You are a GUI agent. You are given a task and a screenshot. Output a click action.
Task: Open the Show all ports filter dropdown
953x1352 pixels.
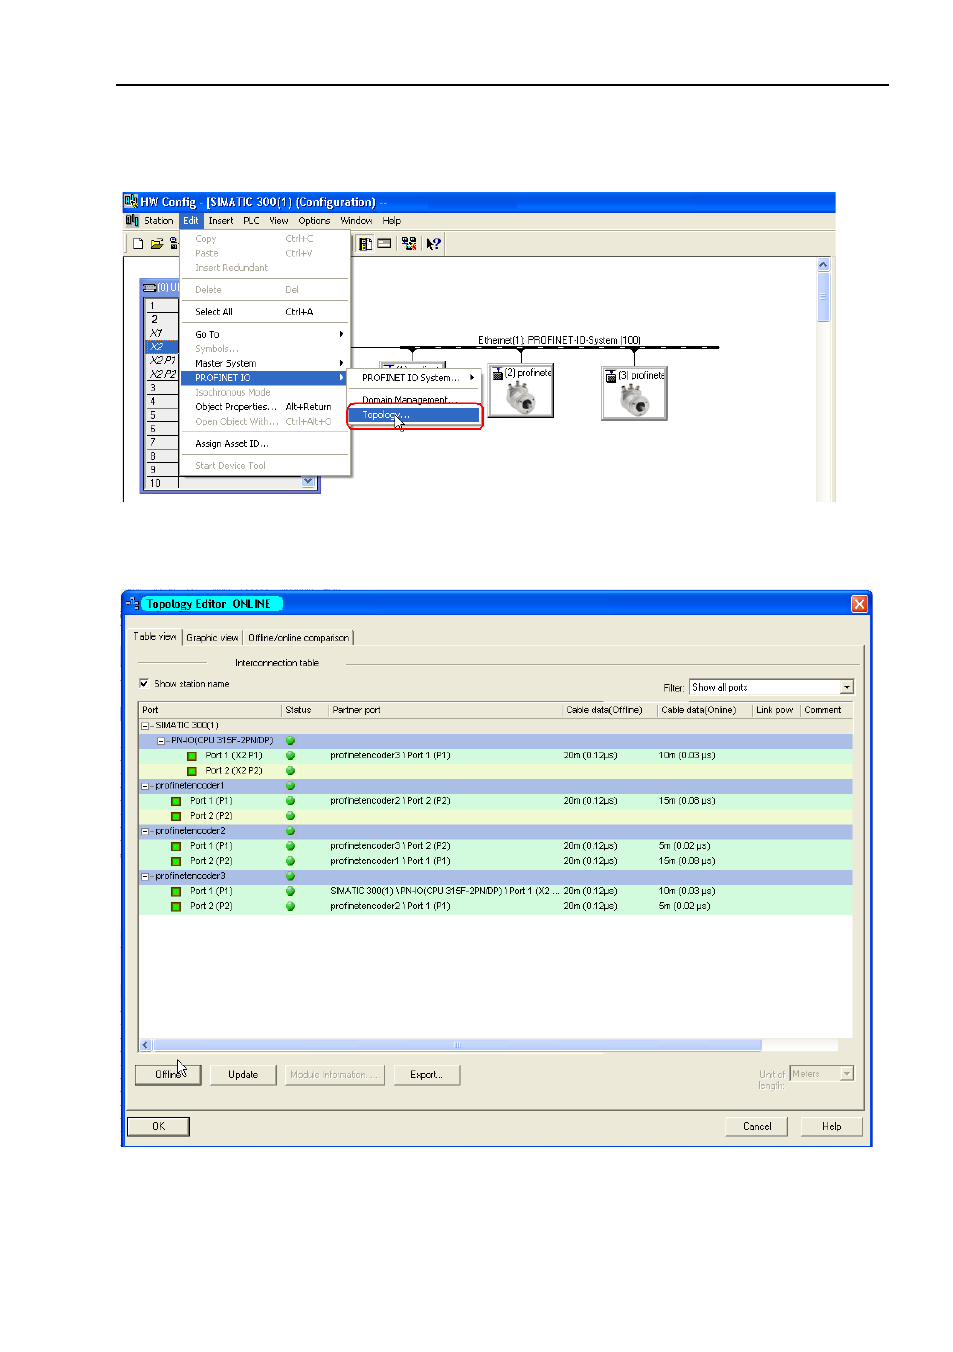(771, 687)
